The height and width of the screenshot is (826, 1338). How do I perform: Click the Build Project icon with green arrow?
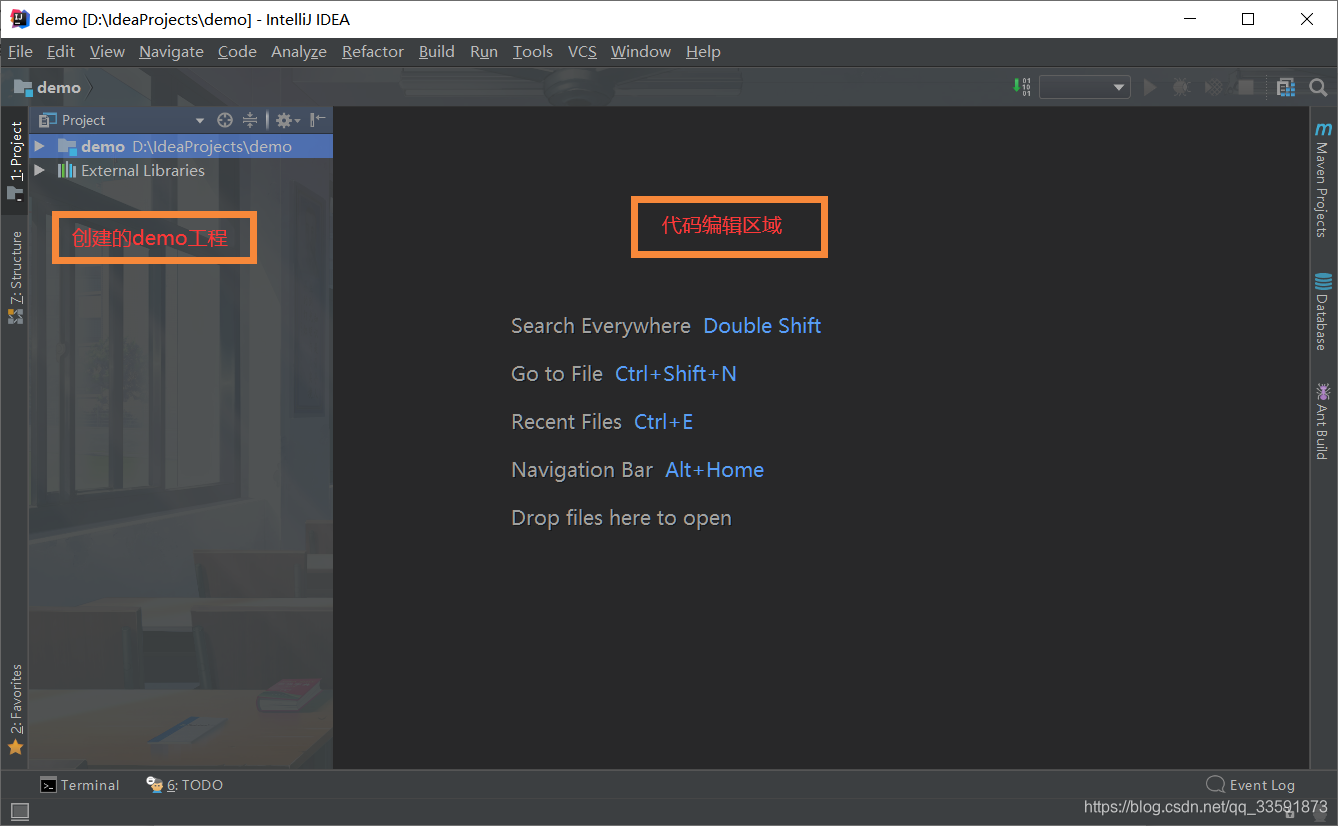click(x=1021, y=87)
